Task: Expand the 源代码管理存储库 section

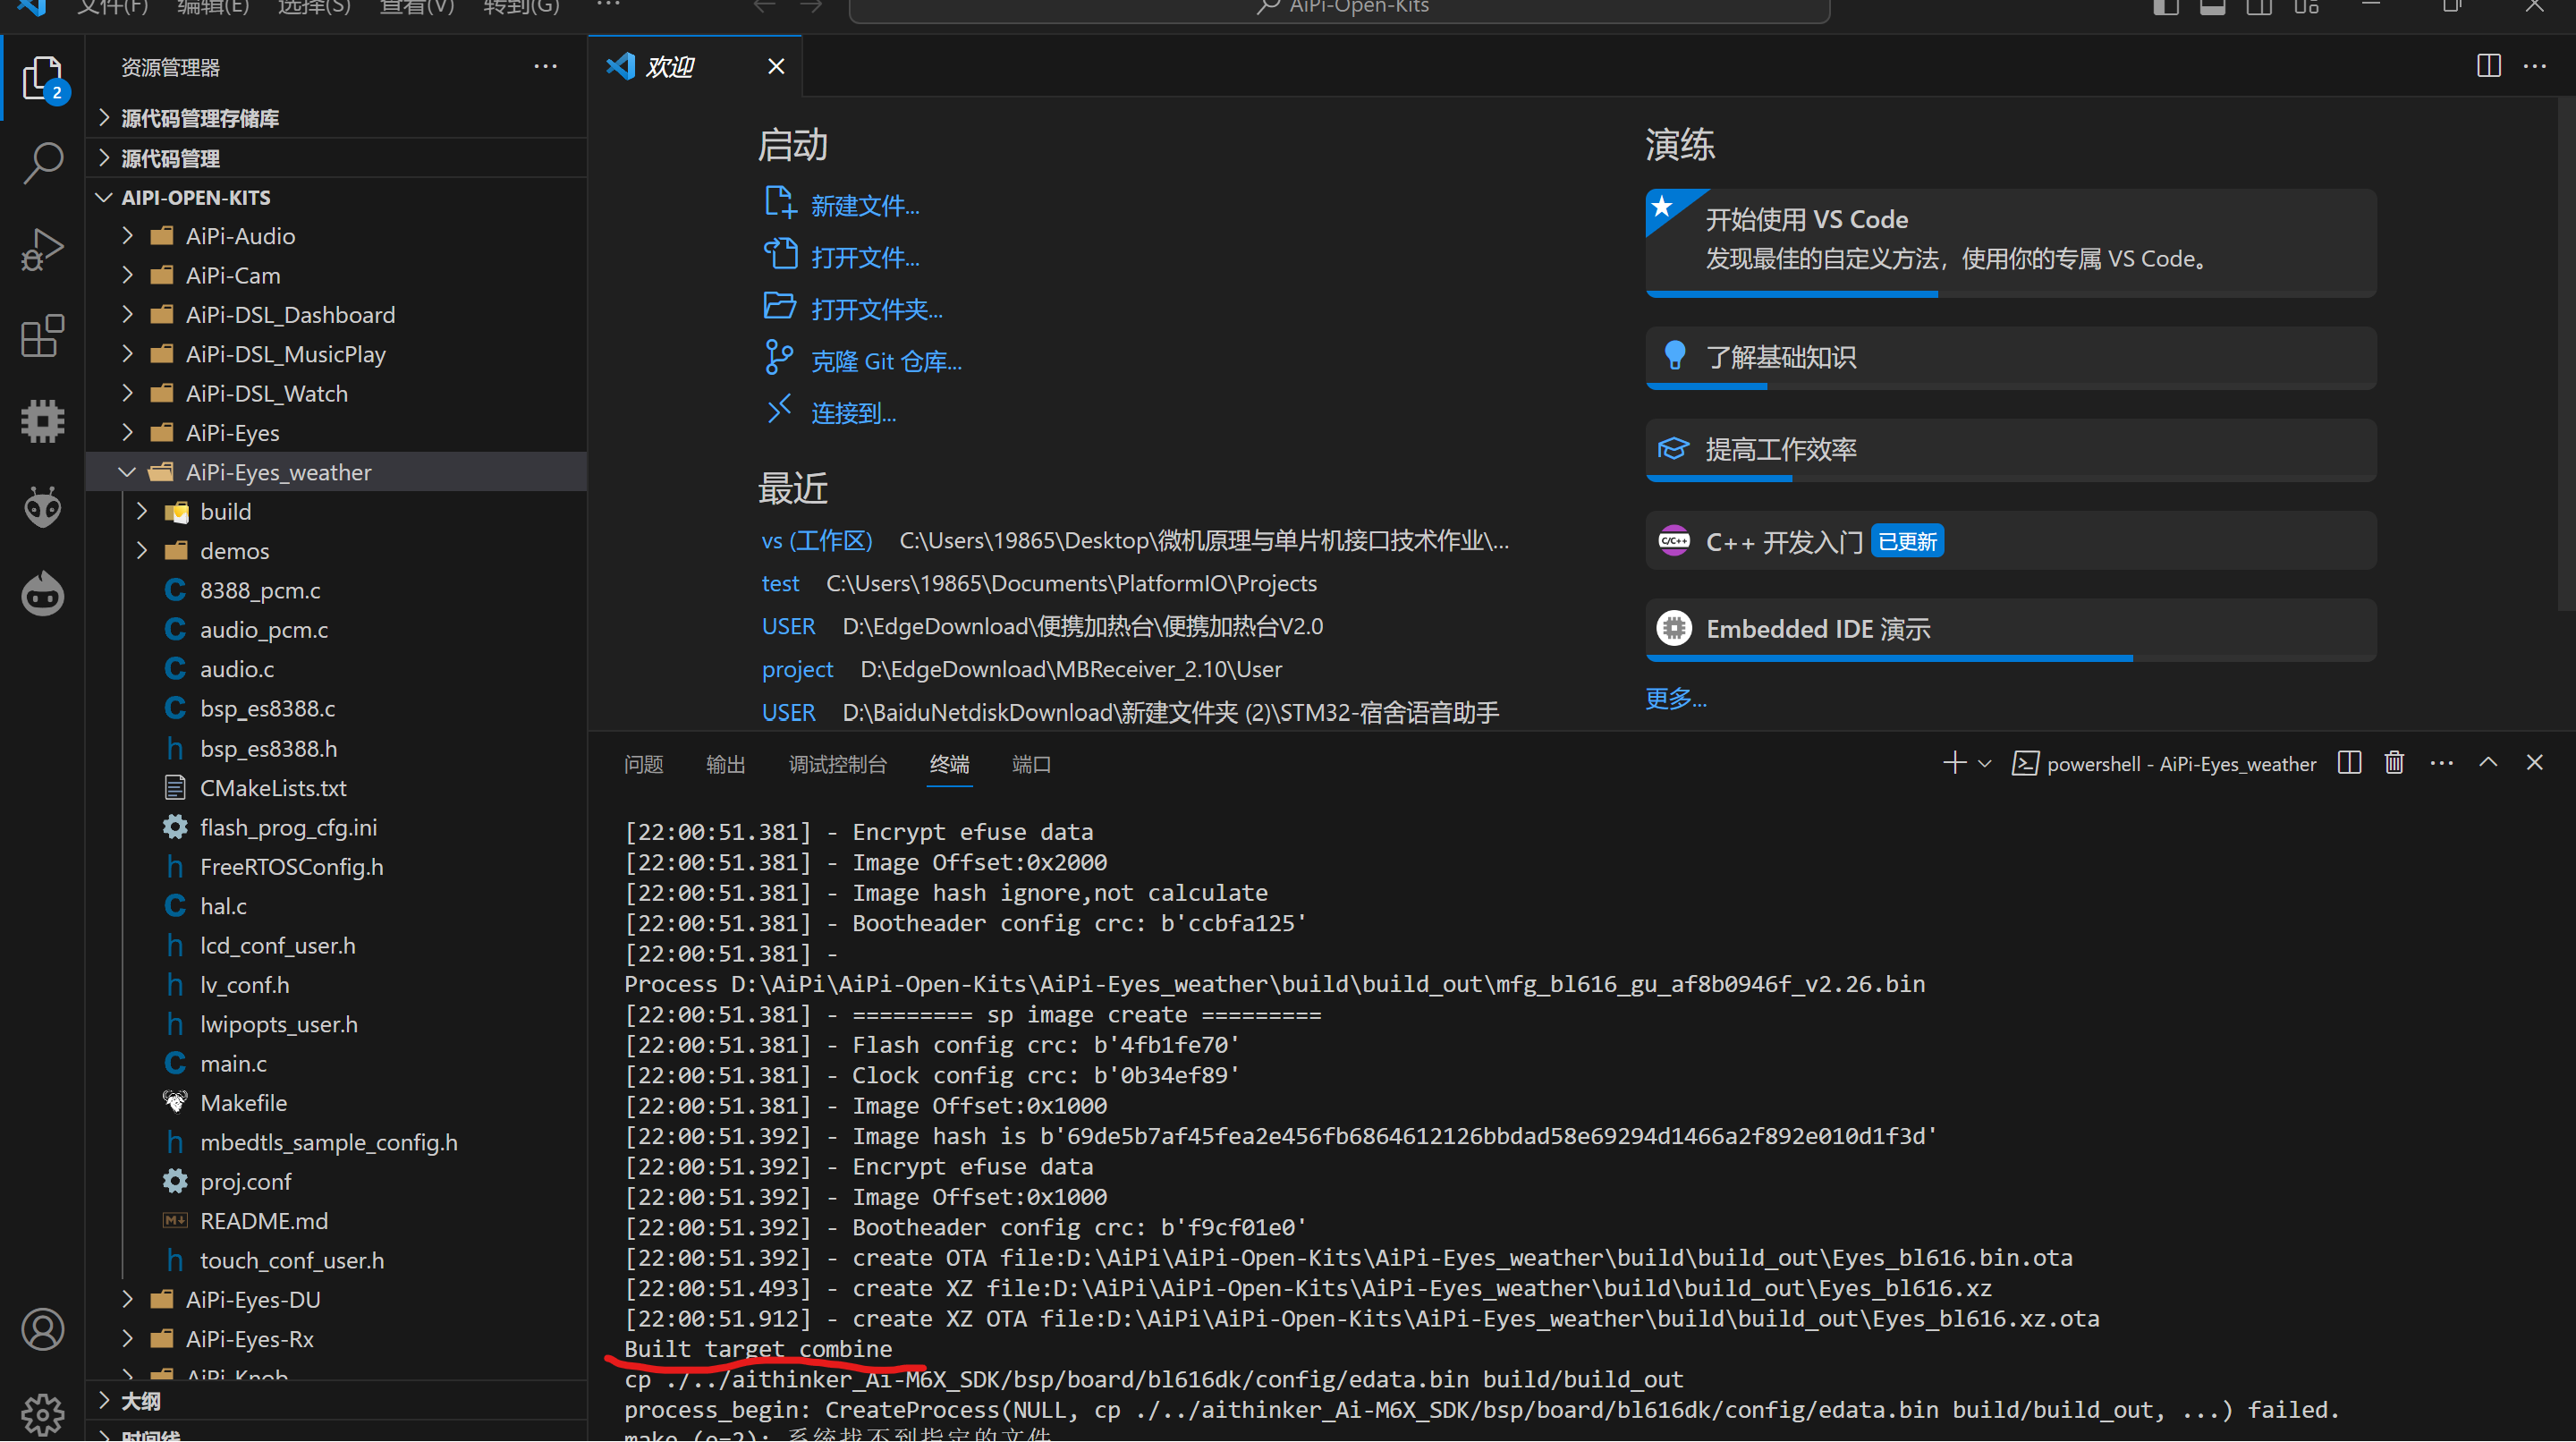Action: [336, 118]
